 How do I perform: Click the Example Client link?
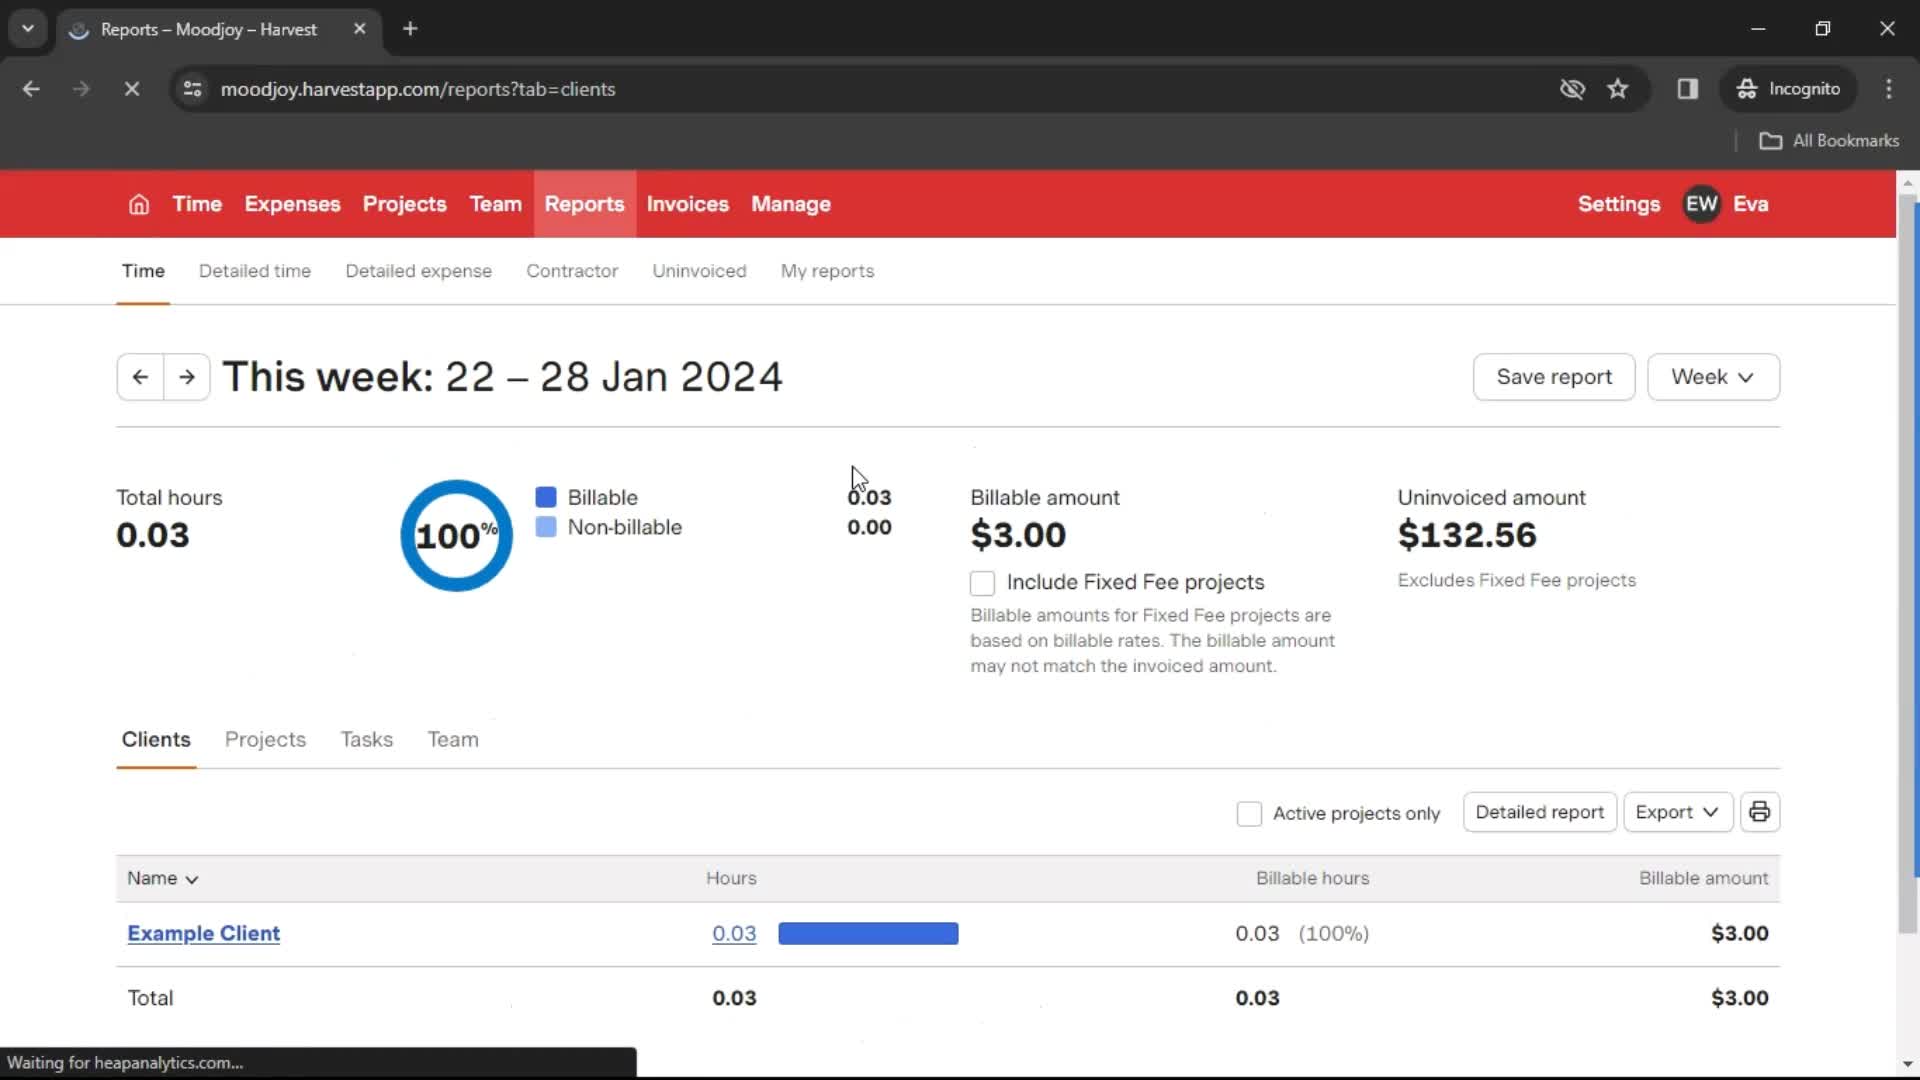(x=203, y=932)
